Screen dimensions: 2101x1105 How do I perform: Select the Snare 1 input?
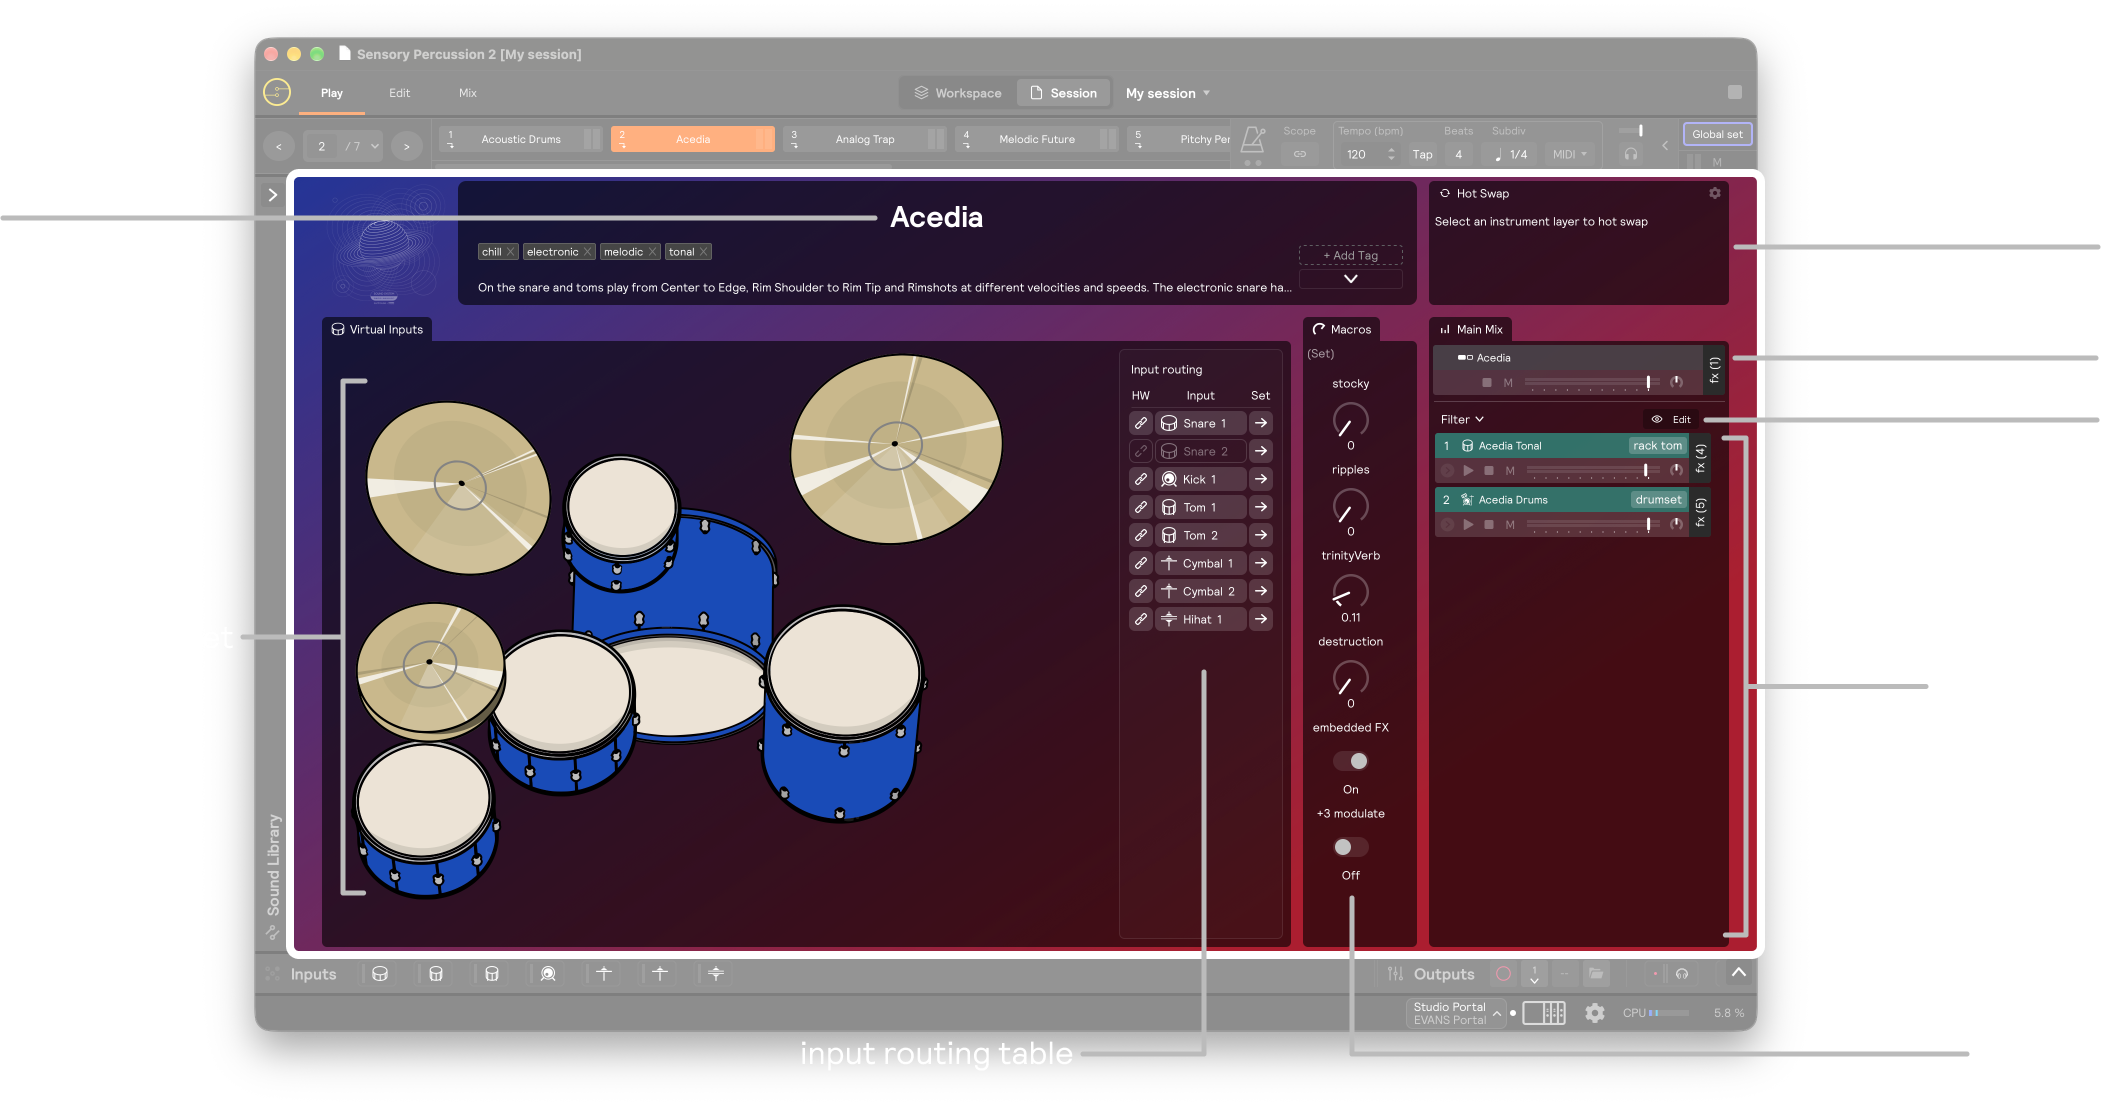[1201, 423]
